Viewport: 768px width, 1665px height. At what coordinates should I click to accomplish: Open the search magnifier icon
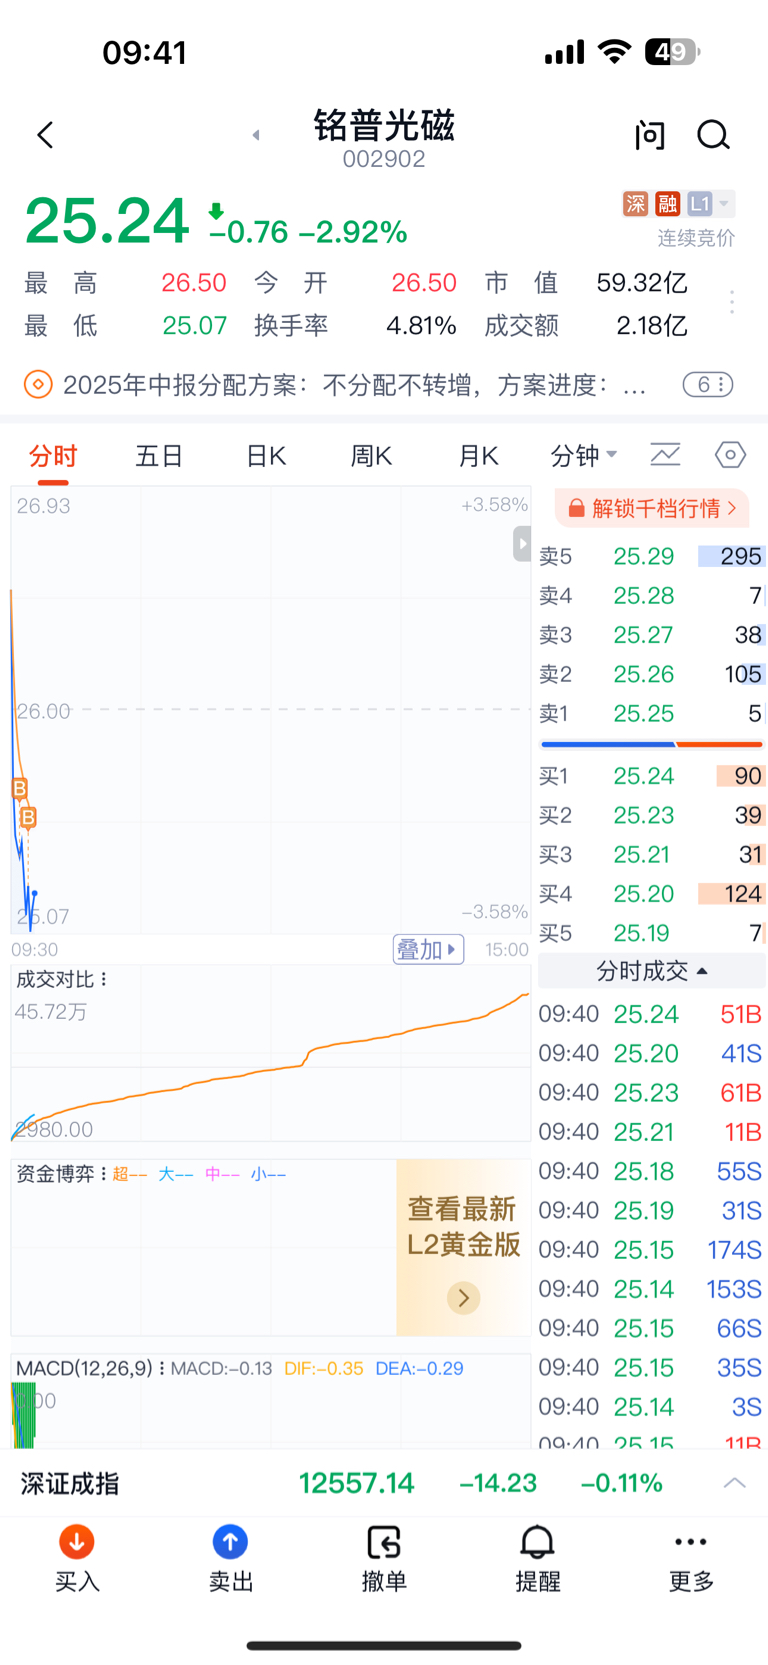pyautogui.click(x=714, y=135)
